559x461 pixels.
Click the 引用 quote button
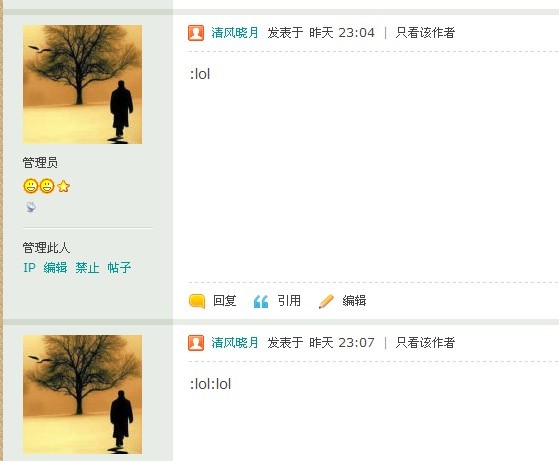tap(289, 301)
